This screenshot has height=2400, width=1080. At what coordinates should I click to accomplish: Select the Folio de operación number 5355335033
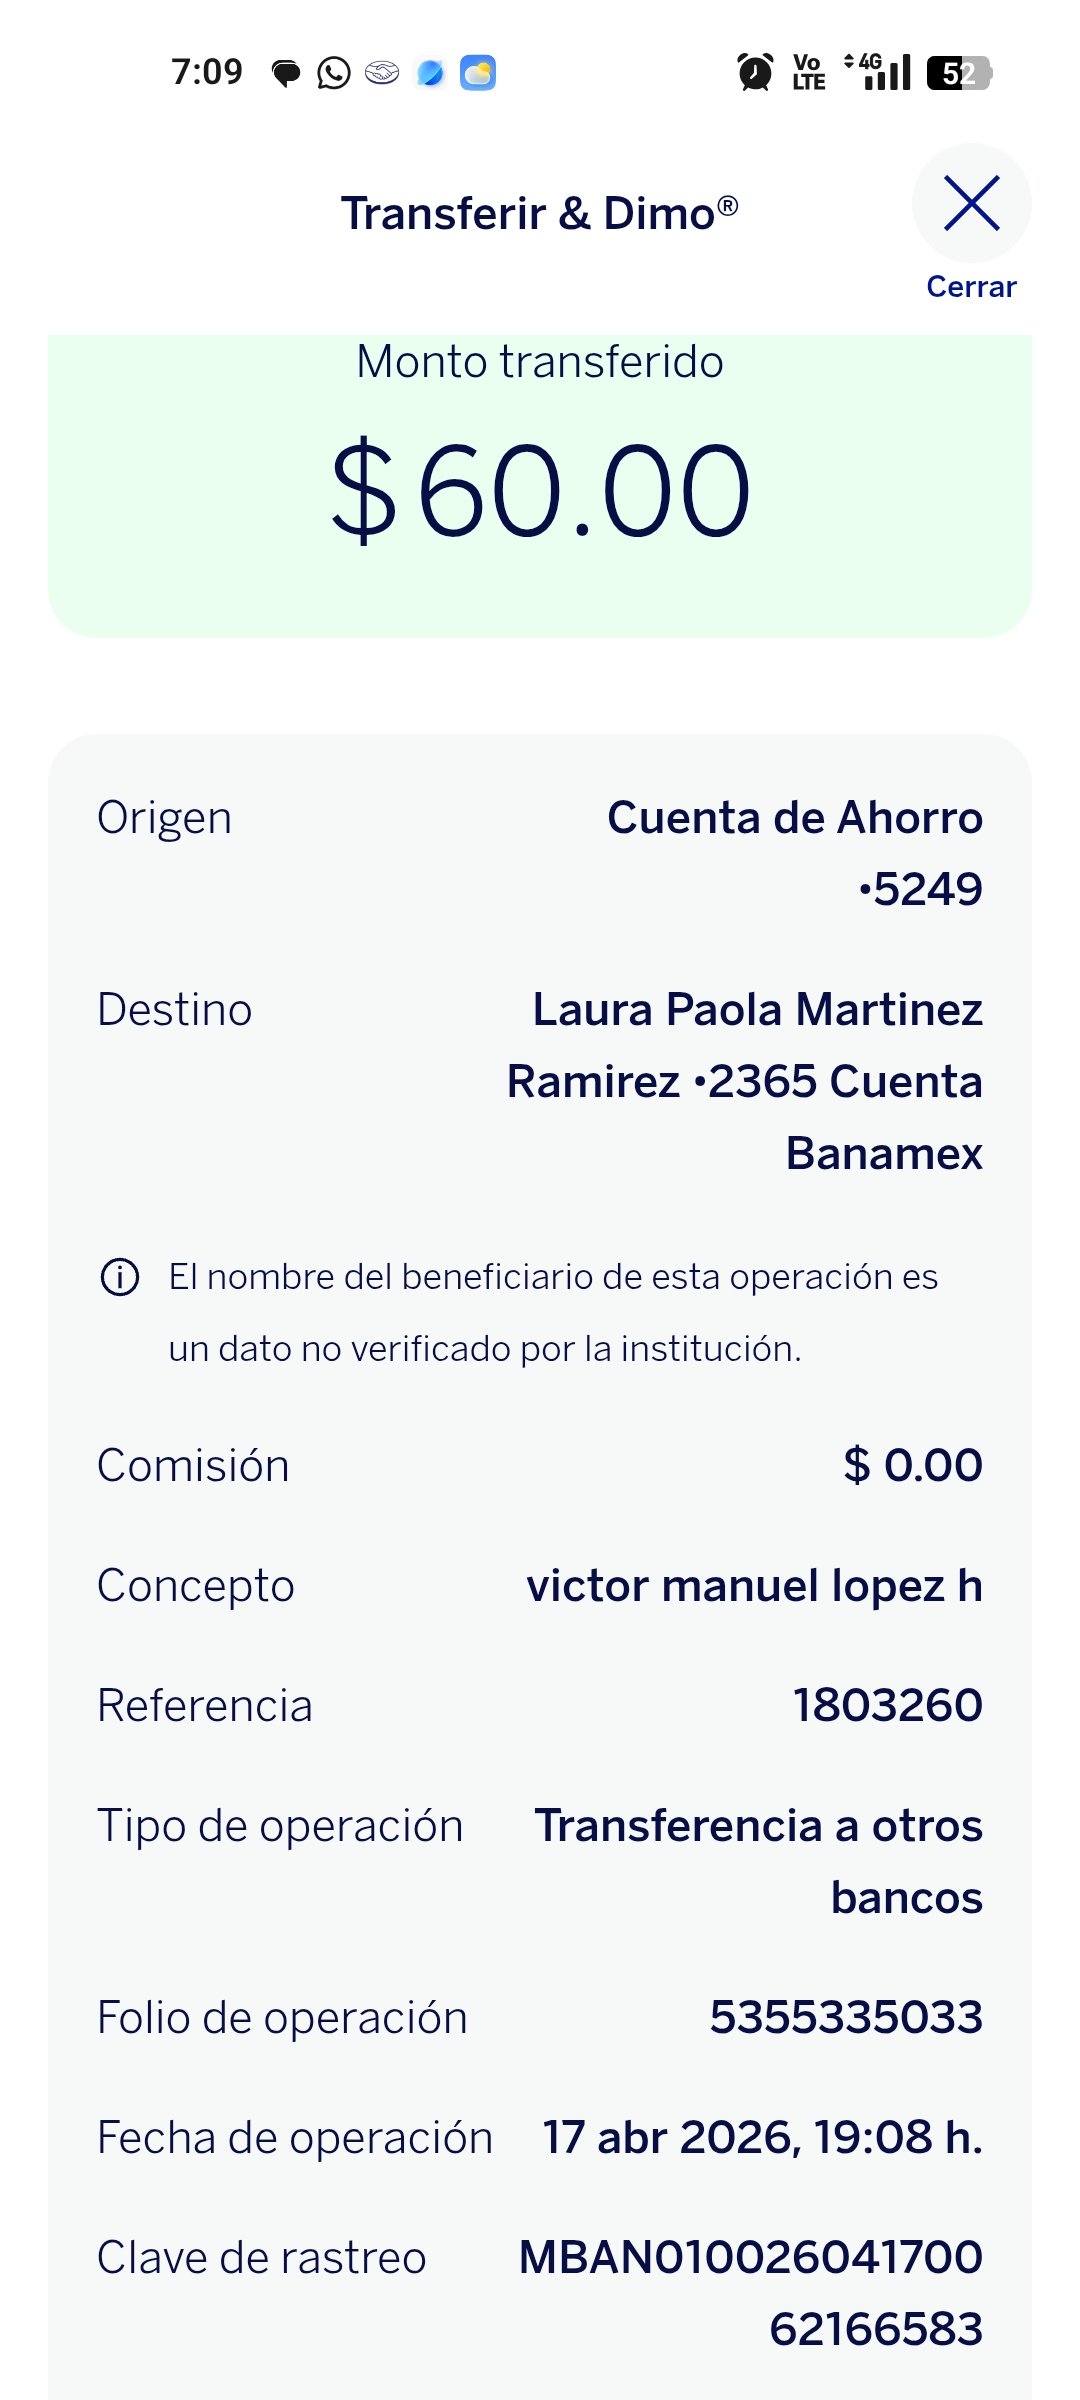tap(846, 2017)
